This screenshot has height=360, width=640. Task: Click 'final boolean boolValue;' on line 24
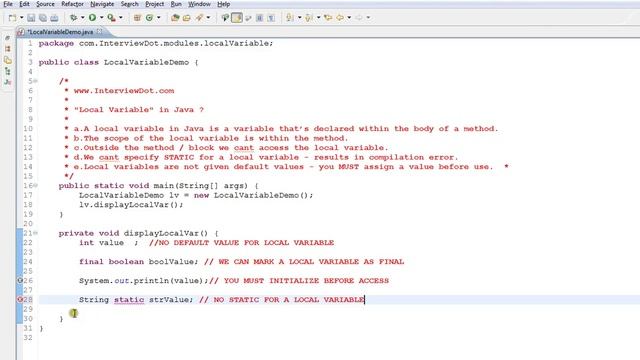coord(139,262)
